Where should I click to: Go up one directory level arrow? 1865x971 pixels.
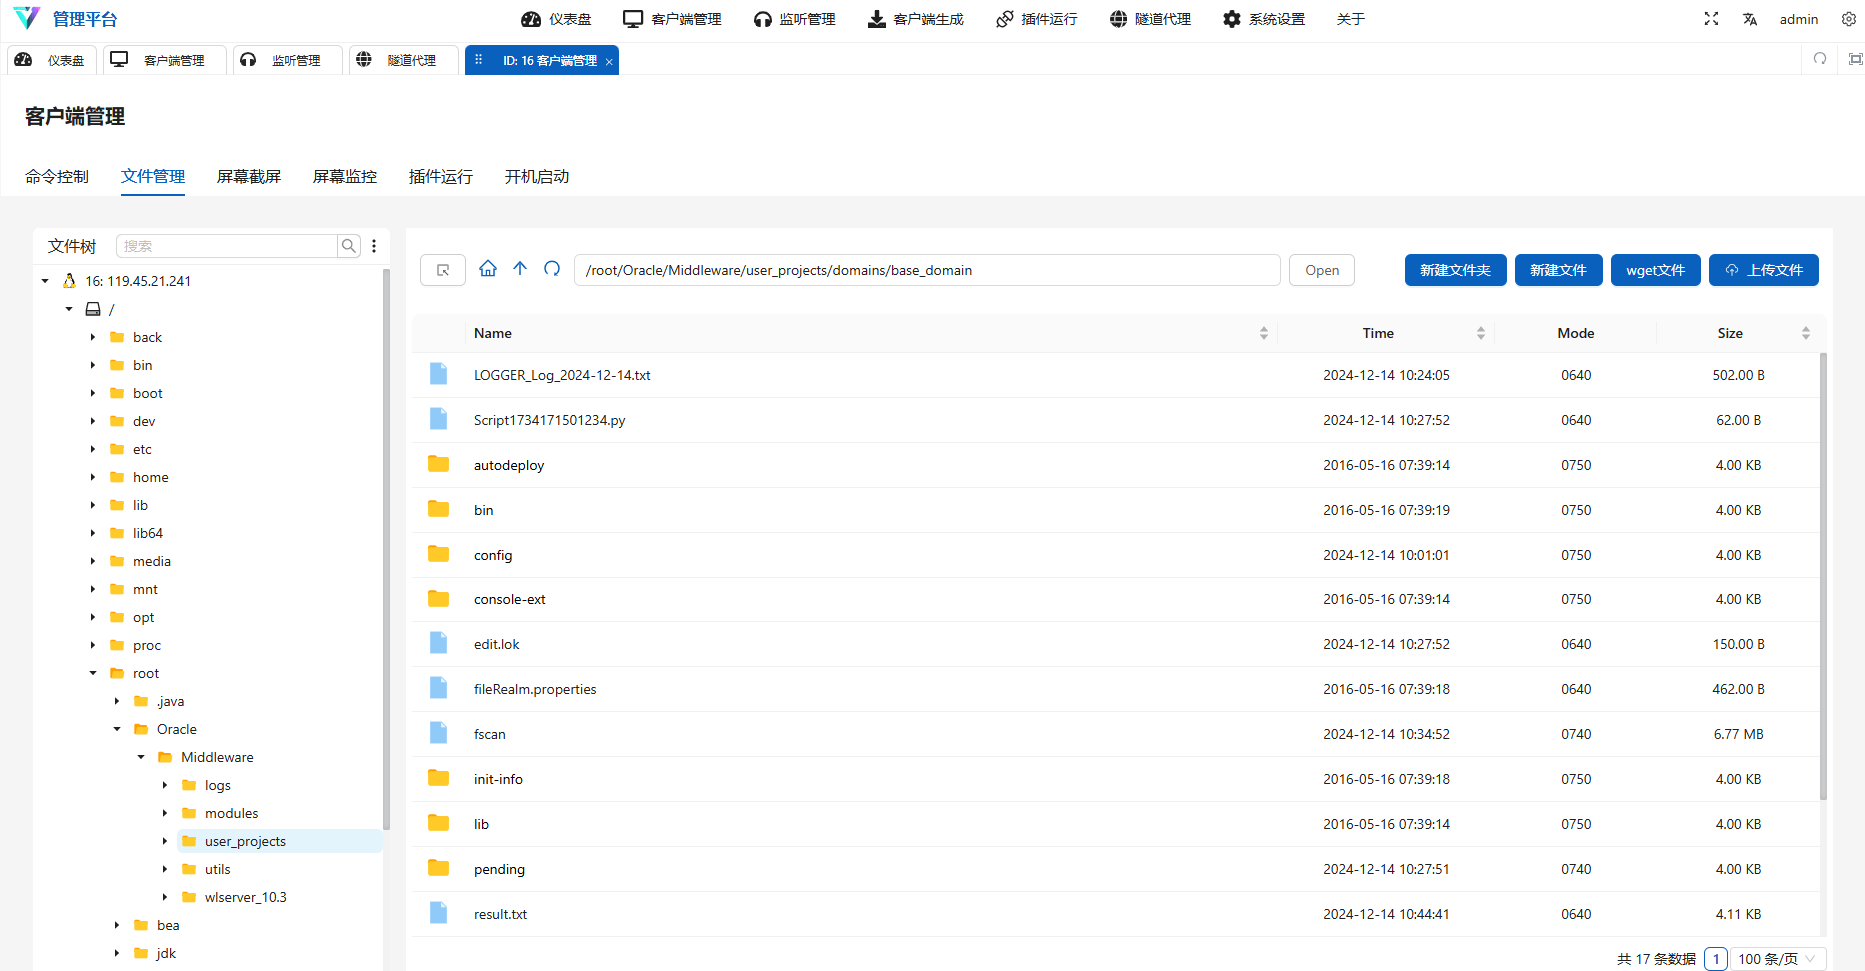tap(520, 269)
